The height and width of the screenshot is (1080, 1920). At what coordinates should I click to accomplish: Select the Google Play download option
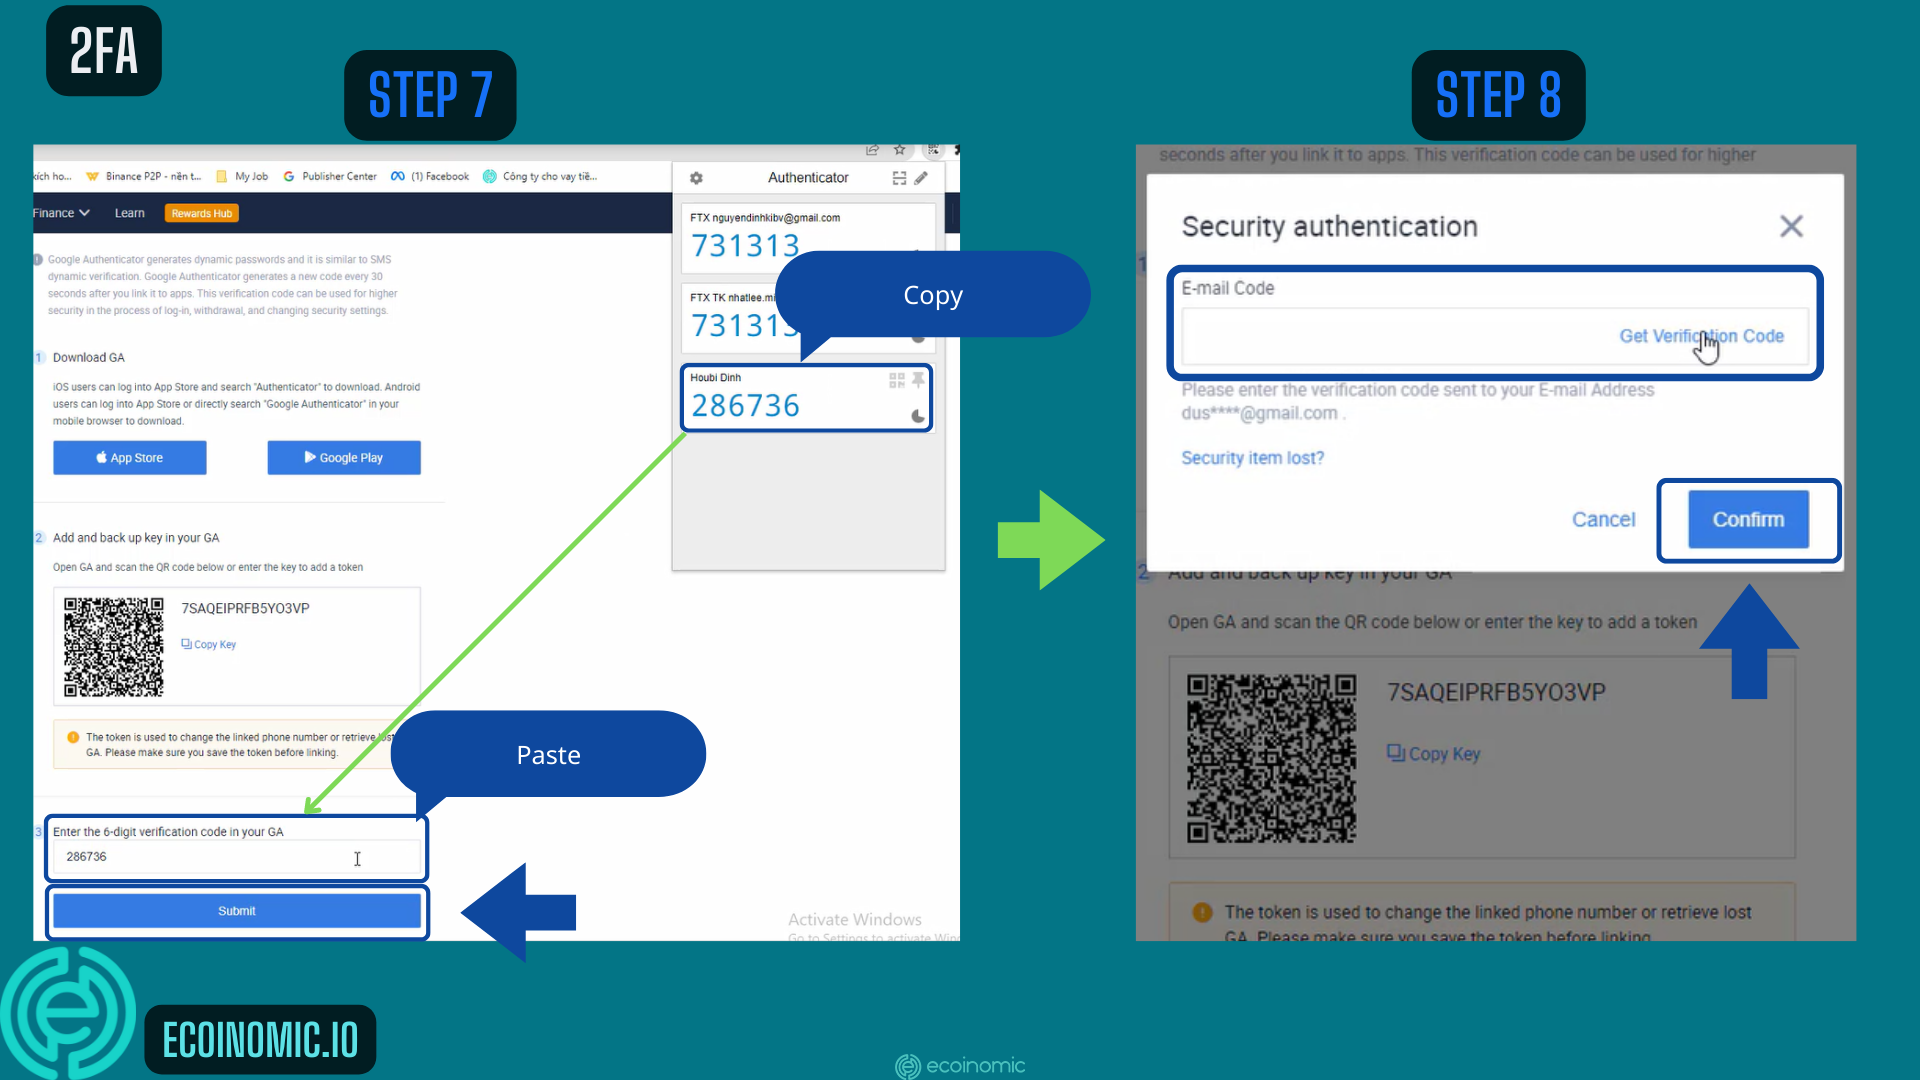pyautogui.click(x=344, y=458)
